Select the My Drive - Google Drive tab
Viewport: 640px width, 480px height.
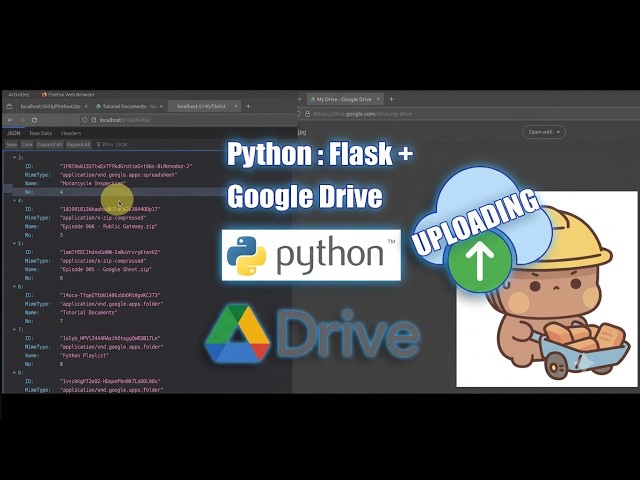click(x=345, y=99)
